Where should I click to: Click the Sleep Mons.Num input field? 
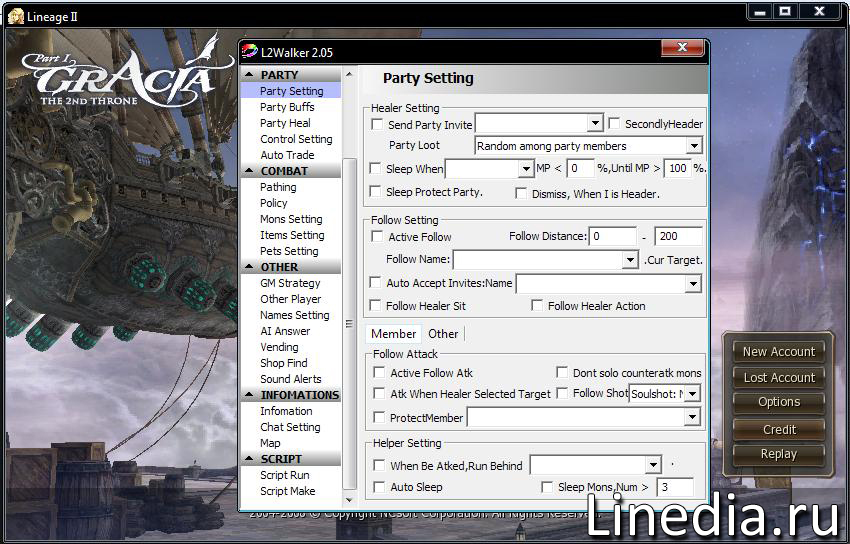pyautogui.click(x=675, y=487)
